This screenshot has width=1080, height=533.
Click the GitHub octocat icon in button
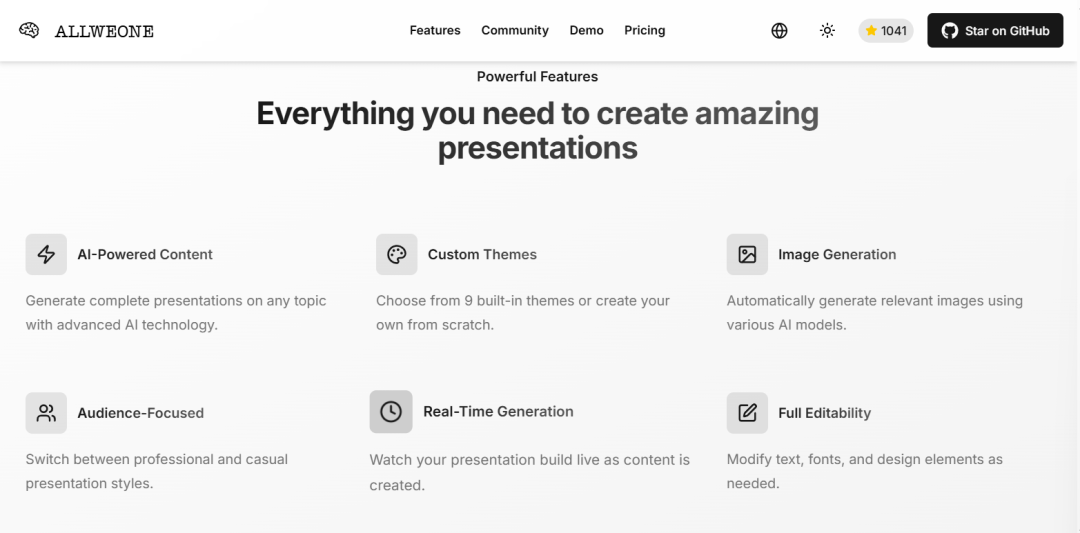click(x=950, y=30)
